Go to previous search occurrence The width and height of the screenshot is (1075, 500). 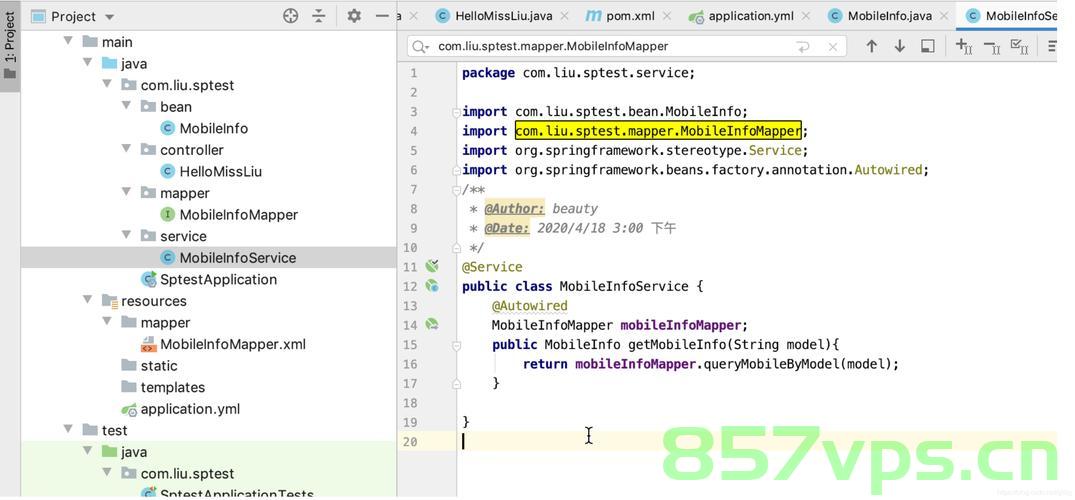(x=871, y=46)
